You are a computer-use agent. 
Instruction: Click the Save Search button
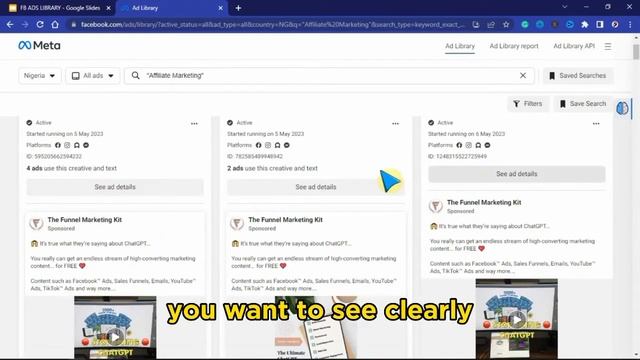(x=583, y=104)
